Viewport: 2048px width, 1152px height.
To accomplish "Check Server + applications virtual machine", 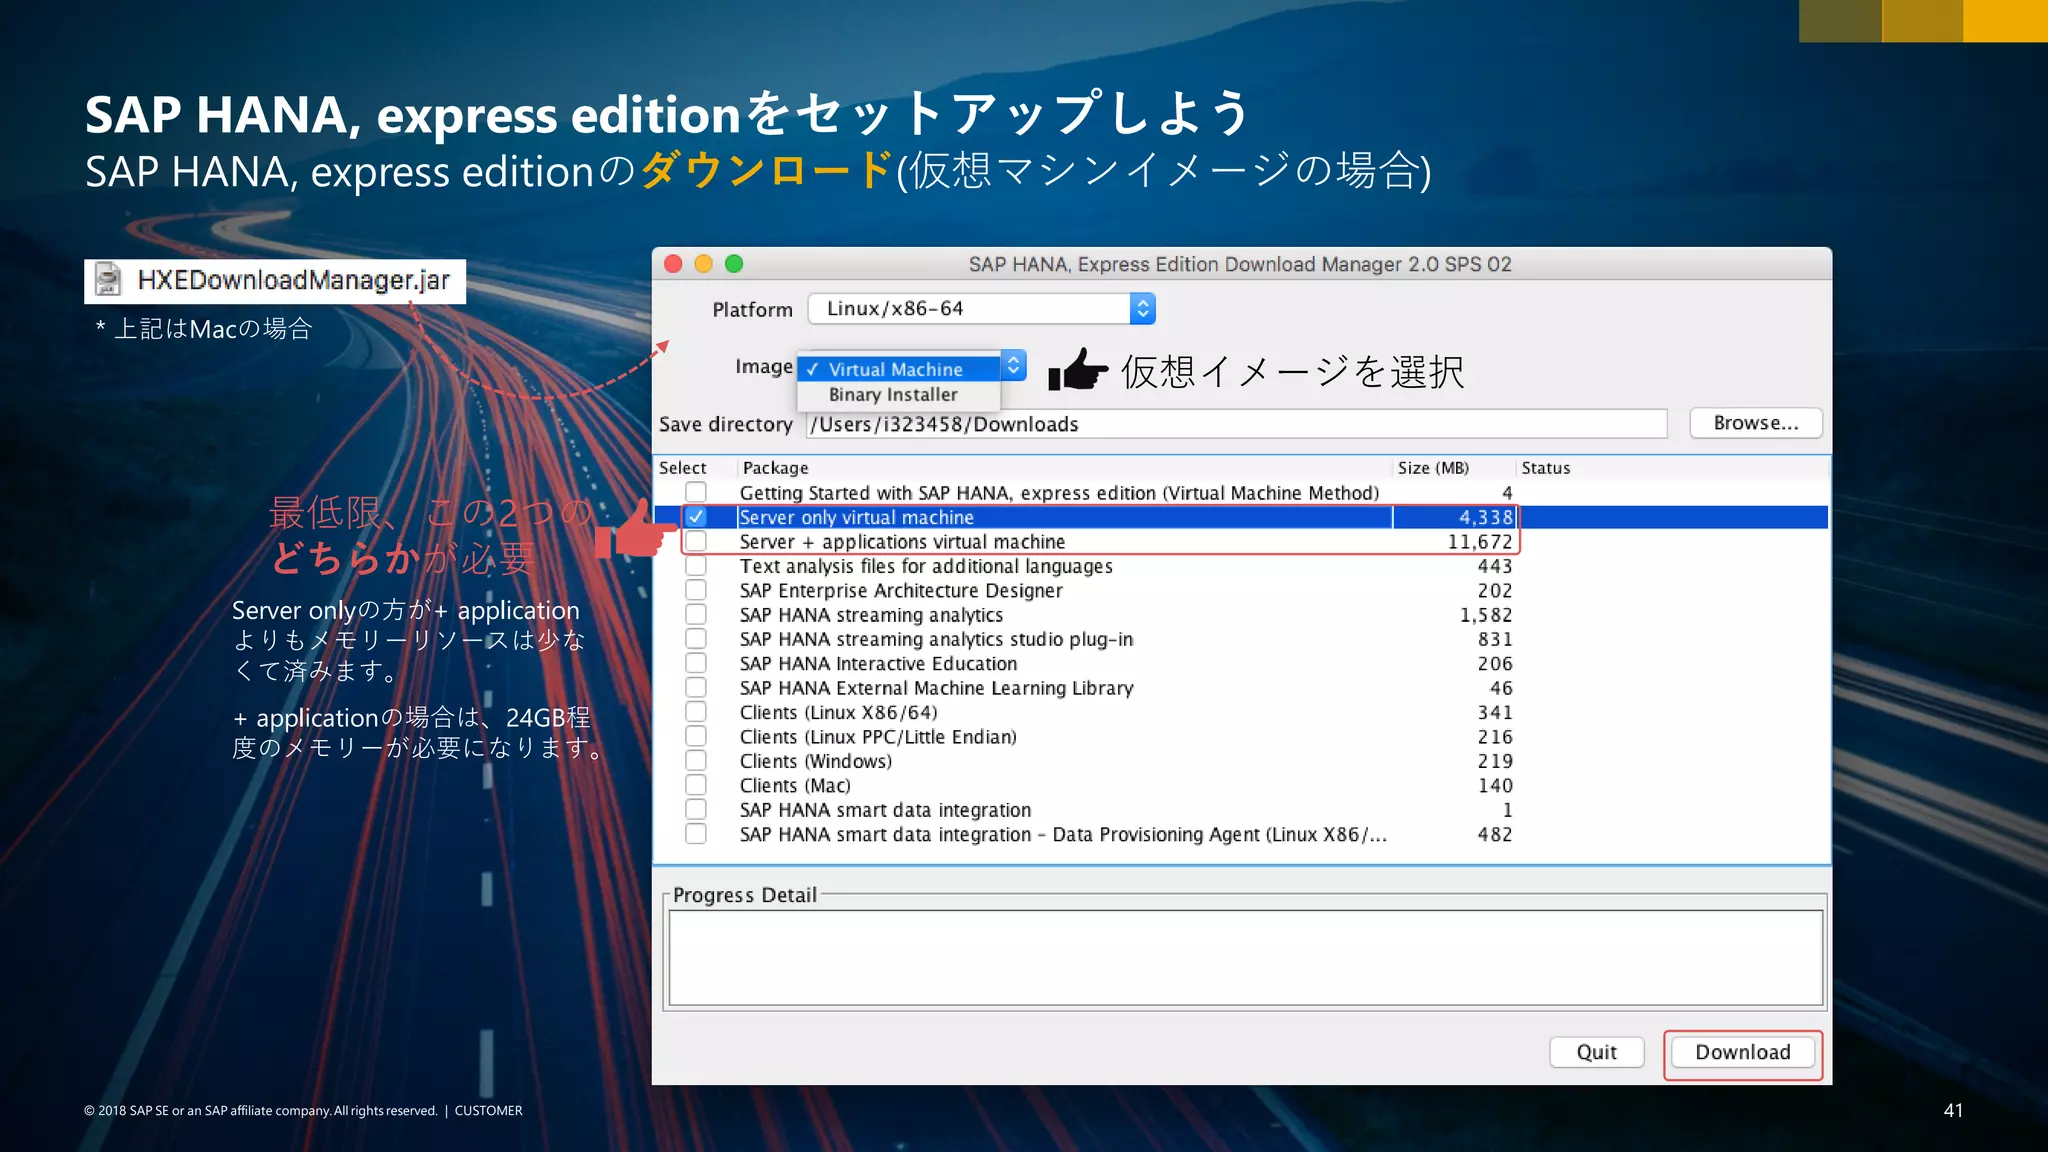I will coord(696,541).
